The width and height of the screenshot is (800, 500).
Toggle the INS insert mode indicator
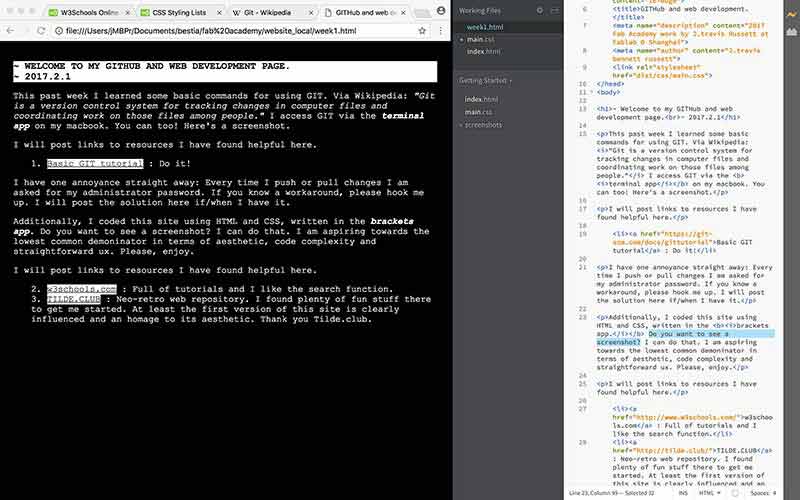683,493
